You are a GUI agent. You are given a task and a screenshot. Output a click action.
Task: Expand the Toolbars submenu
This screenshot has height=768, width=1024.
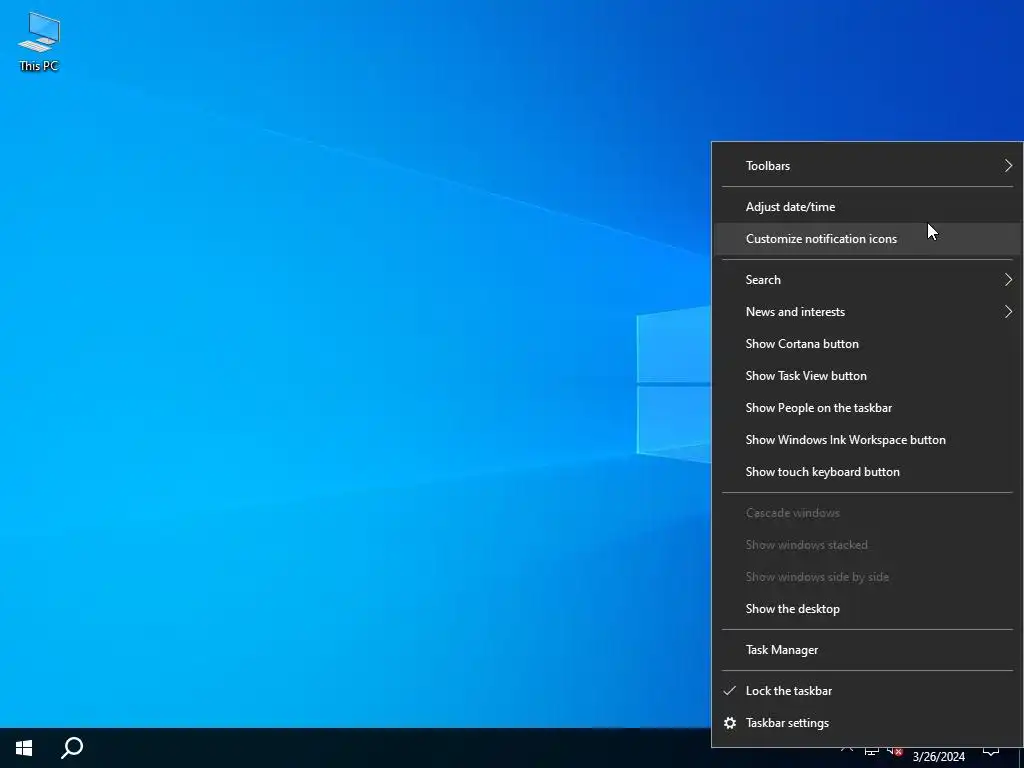(867, 166)
